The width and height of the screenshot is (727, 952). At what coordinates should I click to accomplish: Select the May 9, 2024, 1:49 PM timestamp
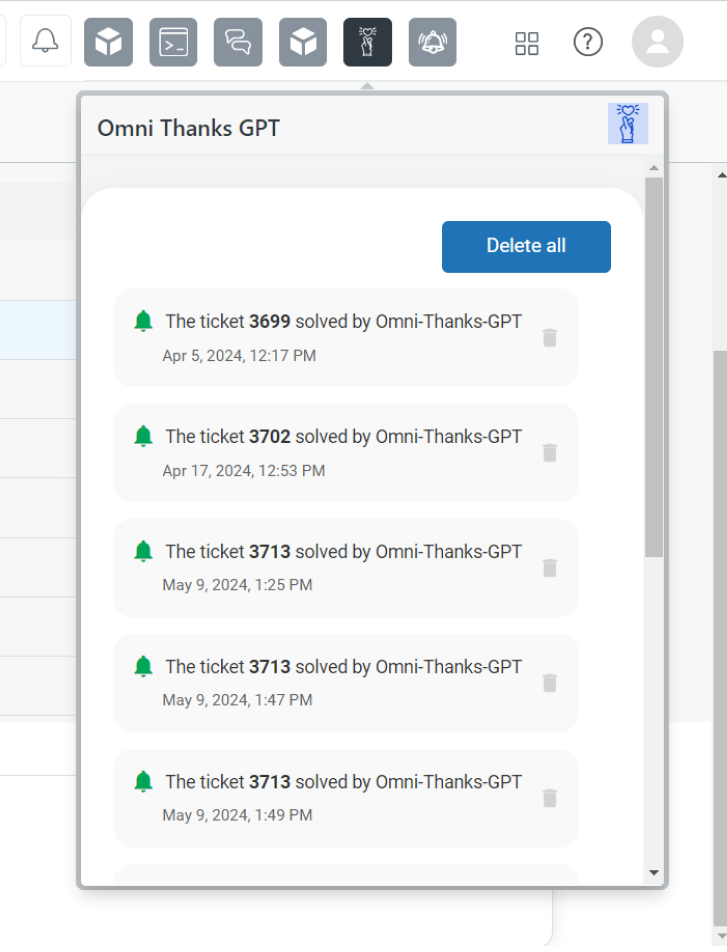tap(237, 815)
